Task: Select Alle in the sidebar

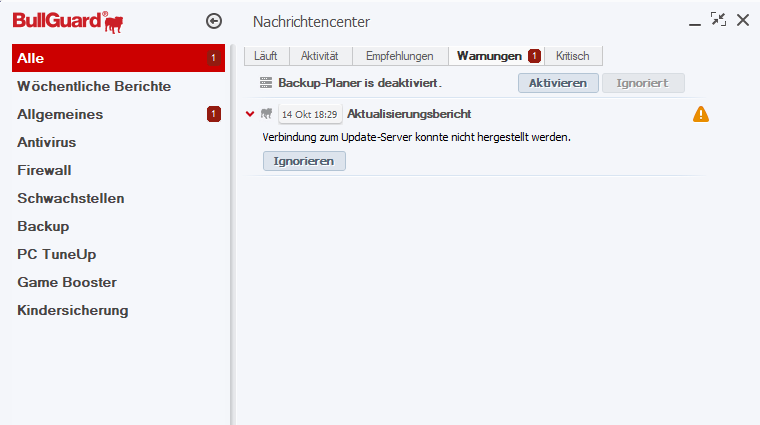Action: pos(118,58)
